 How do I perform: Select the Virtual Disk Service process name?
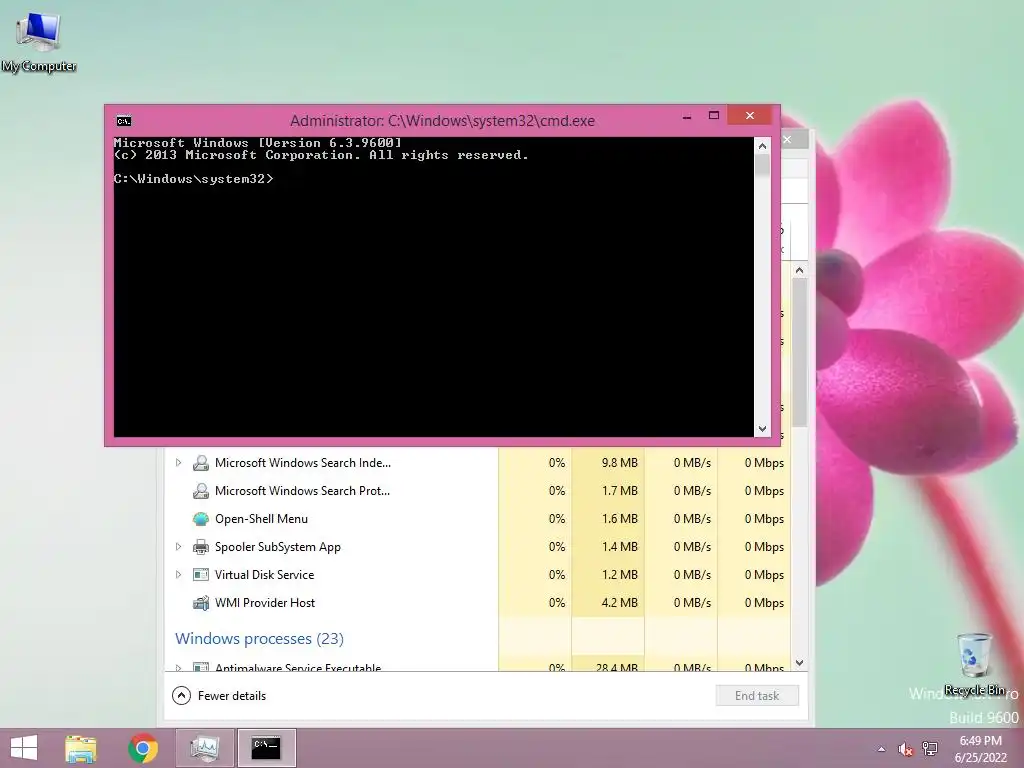(264, 575)
